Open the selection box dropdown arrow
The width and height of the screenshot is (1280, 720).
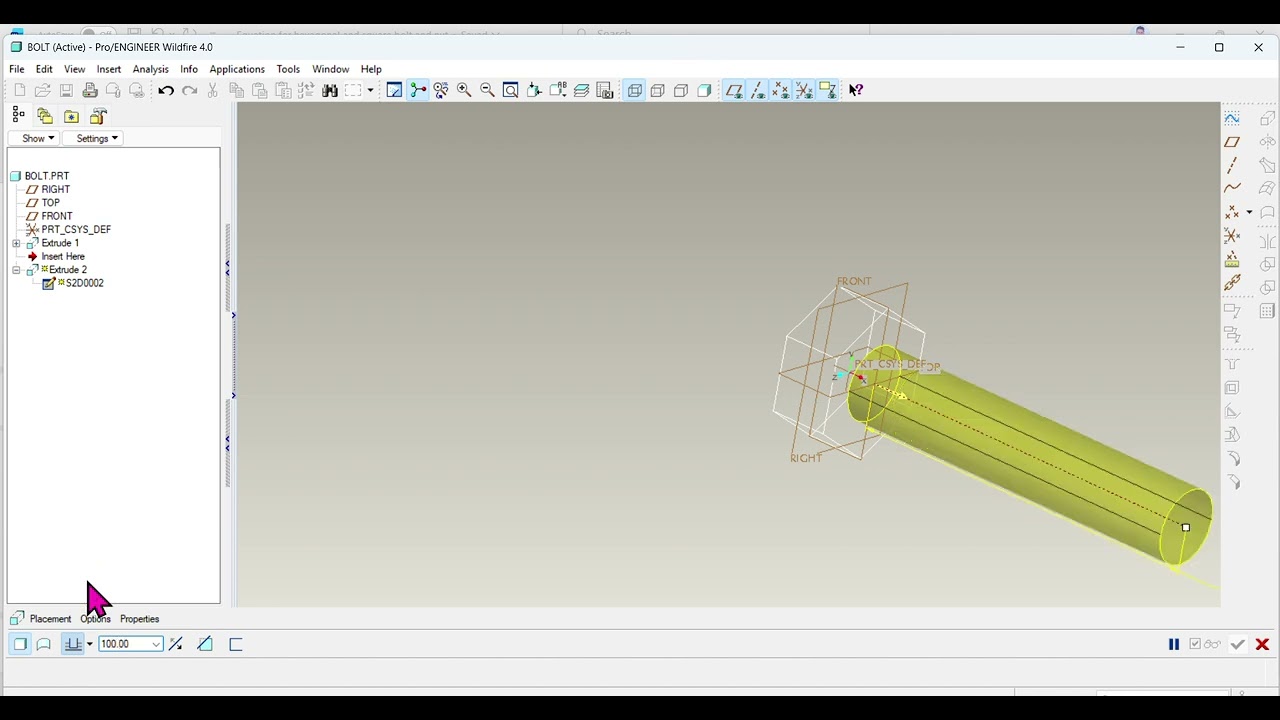click(x=370, y=90)
